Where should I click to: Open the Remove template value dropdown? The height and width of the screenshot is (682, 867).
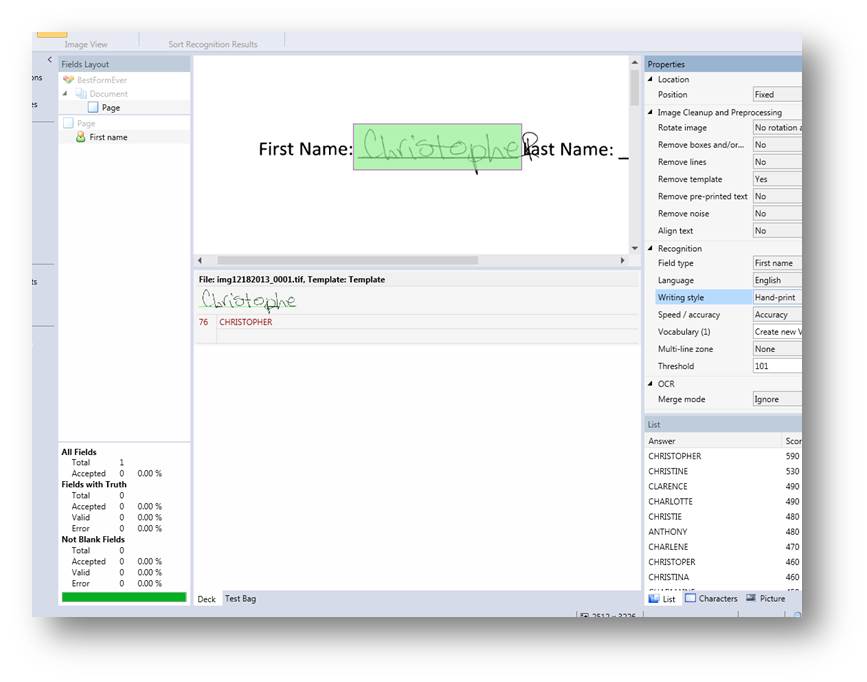776,180
